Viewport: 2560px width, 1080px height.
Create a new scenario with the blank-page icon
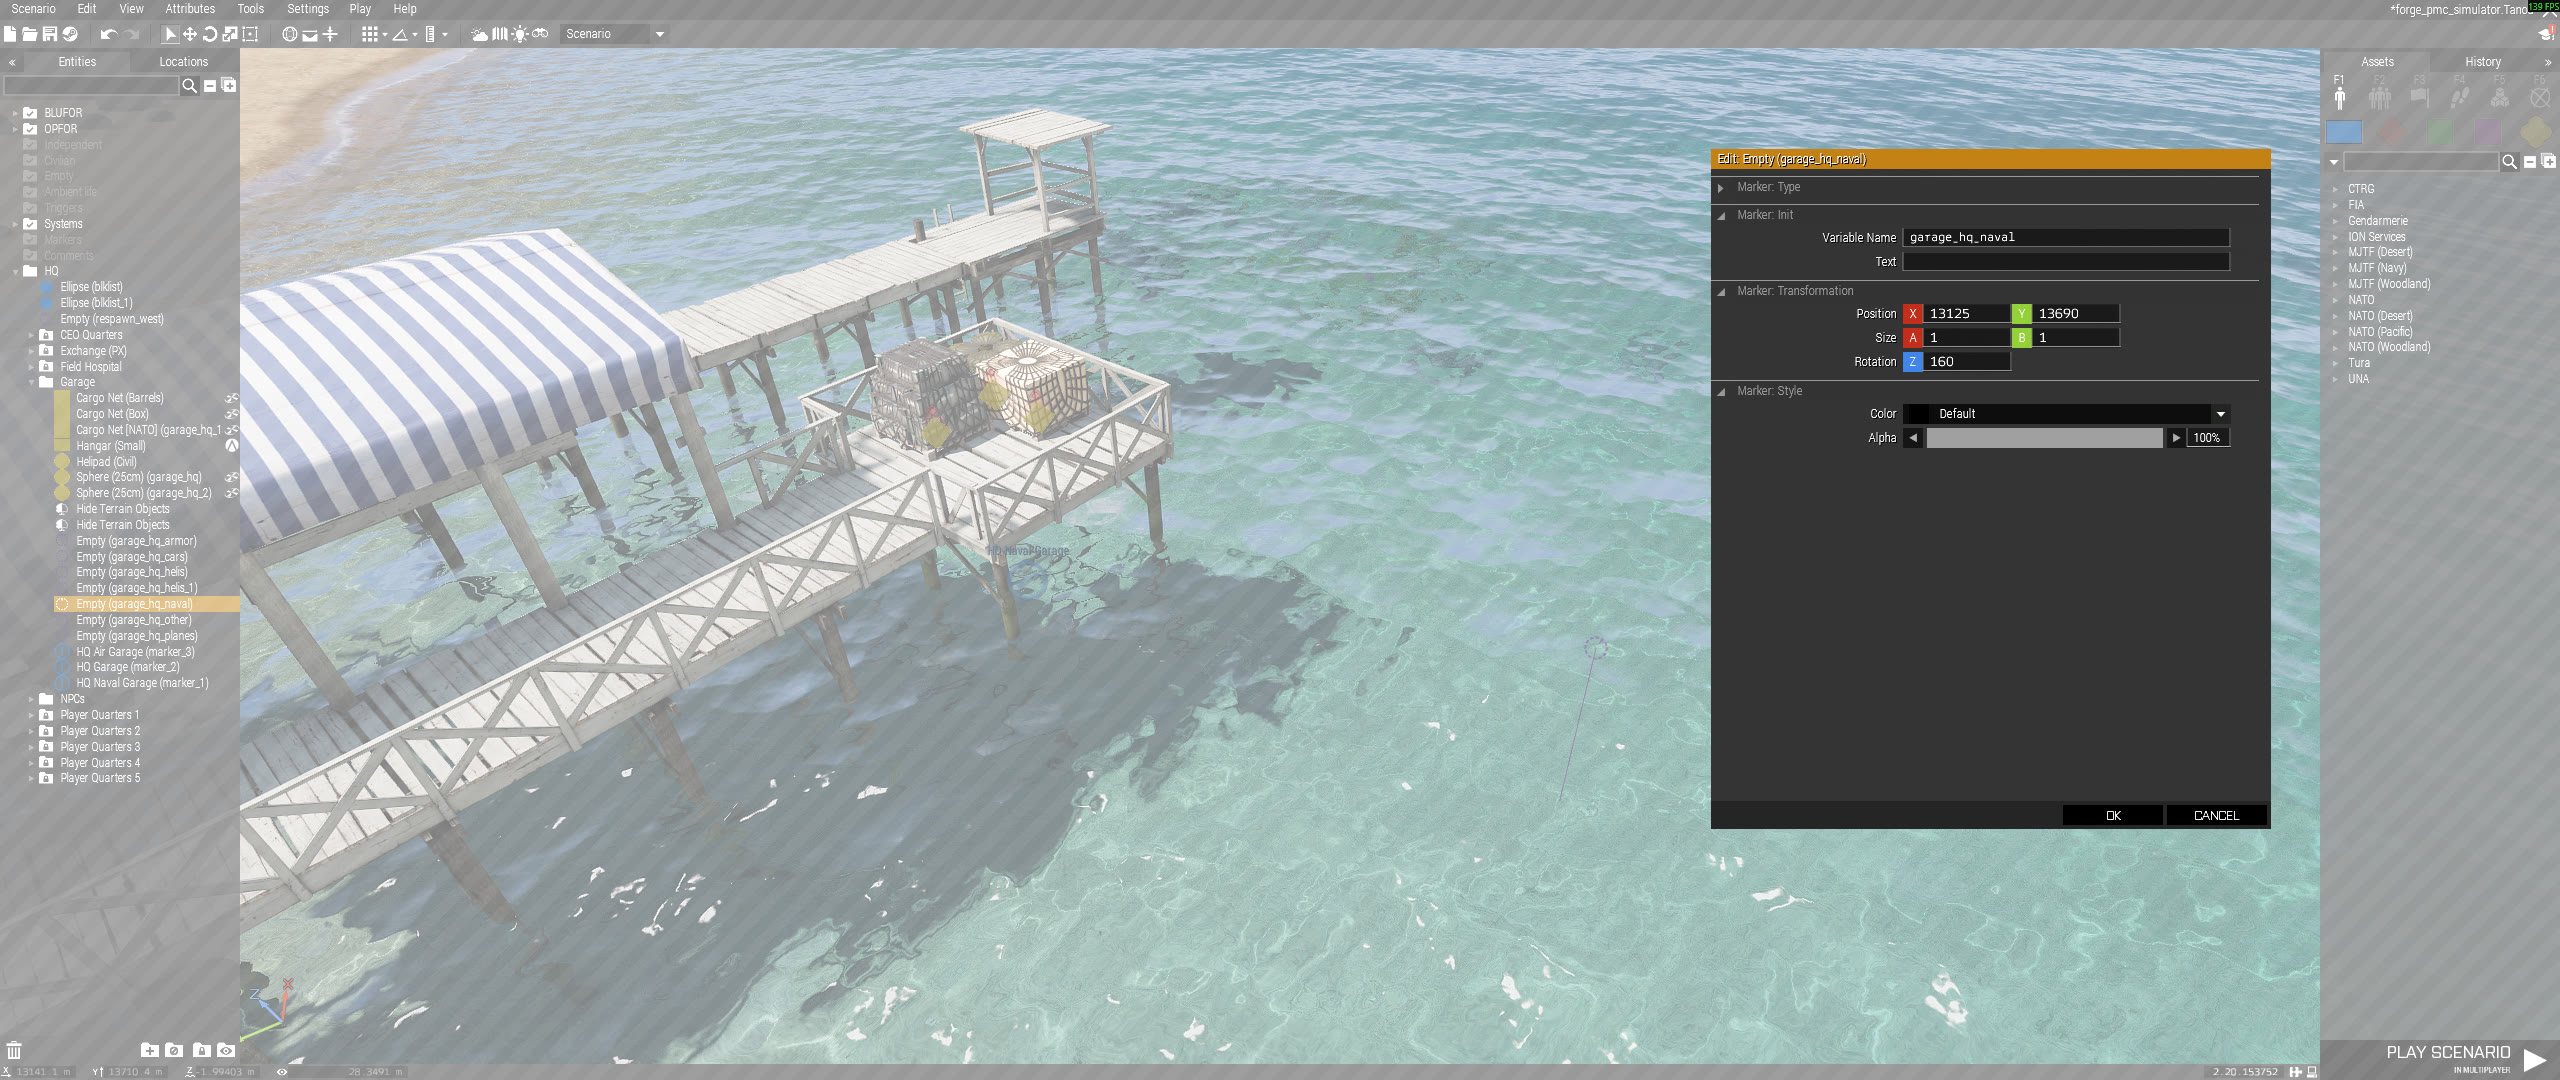point(10,34)
